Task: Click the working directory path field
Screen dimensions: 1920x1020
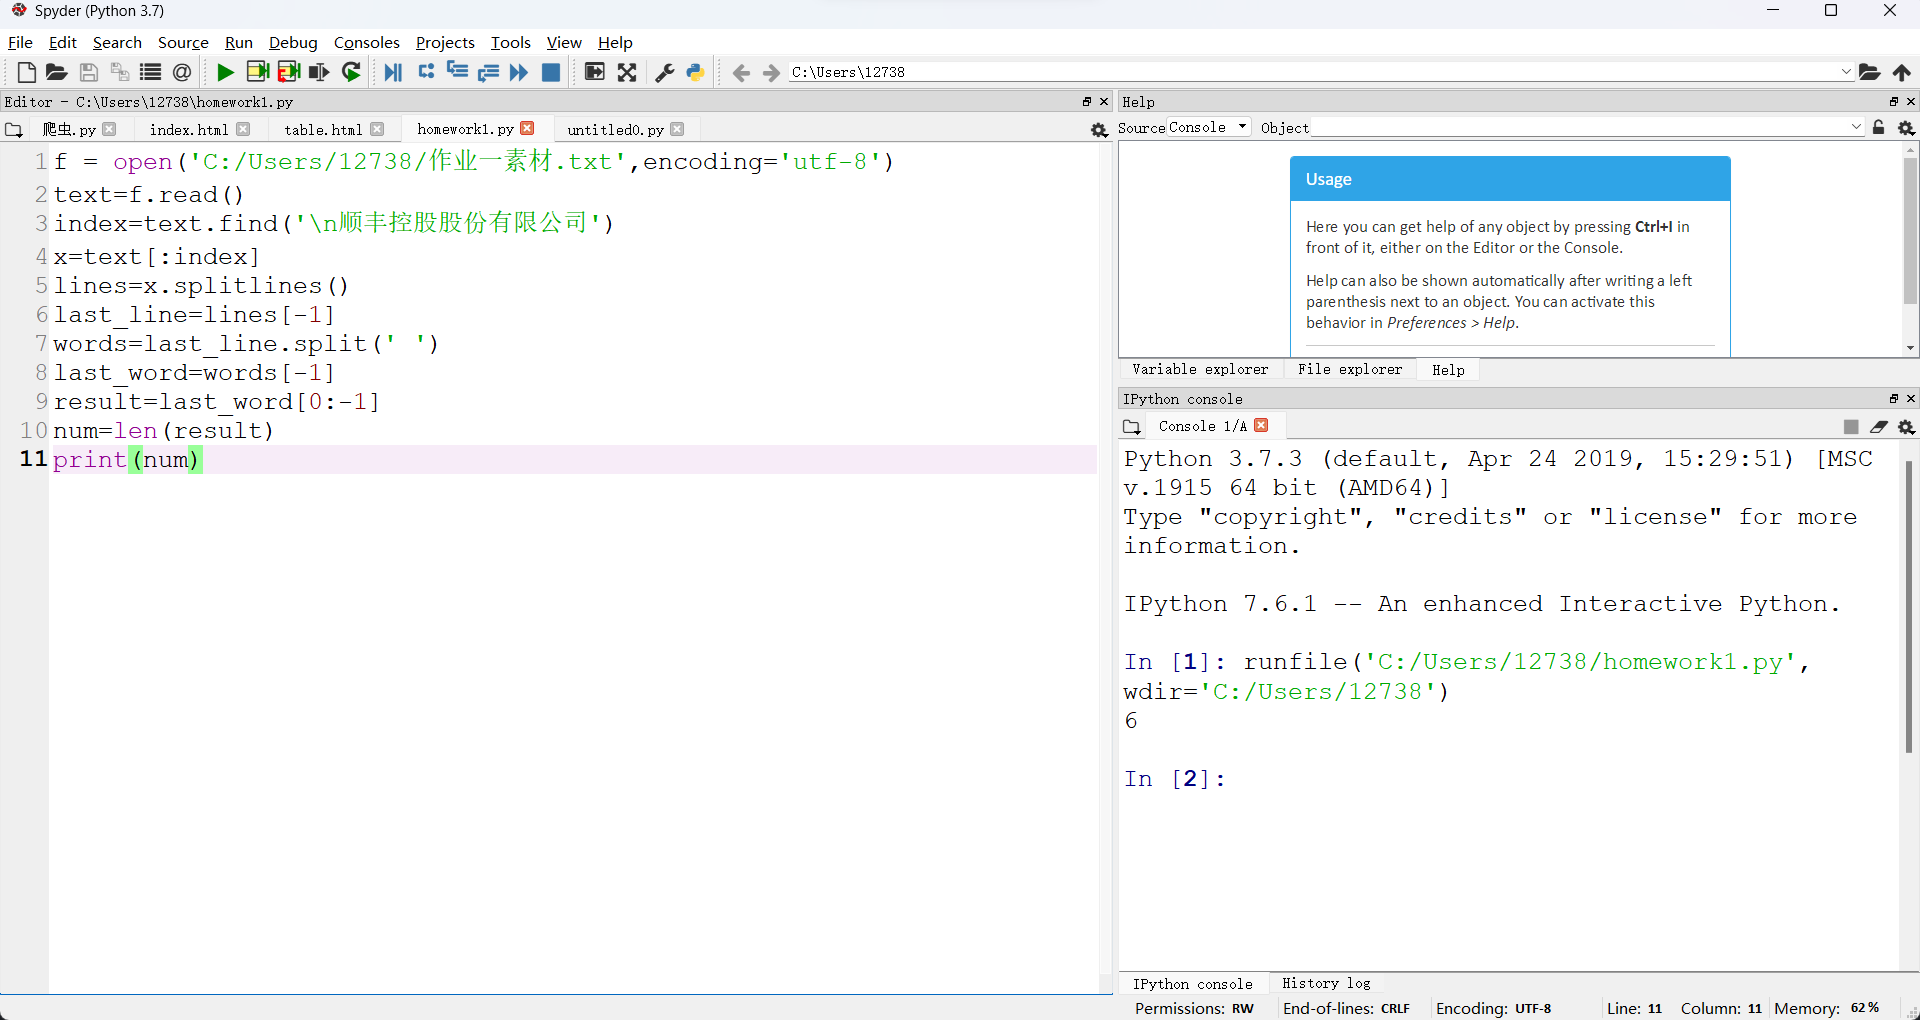Action: [1313, 72]
